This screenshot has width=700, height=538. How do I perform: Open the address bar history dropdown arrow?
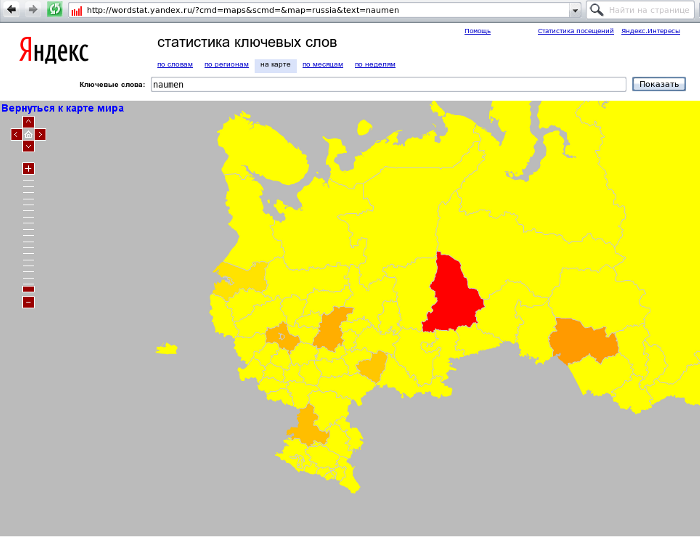[x=575, y=10]
